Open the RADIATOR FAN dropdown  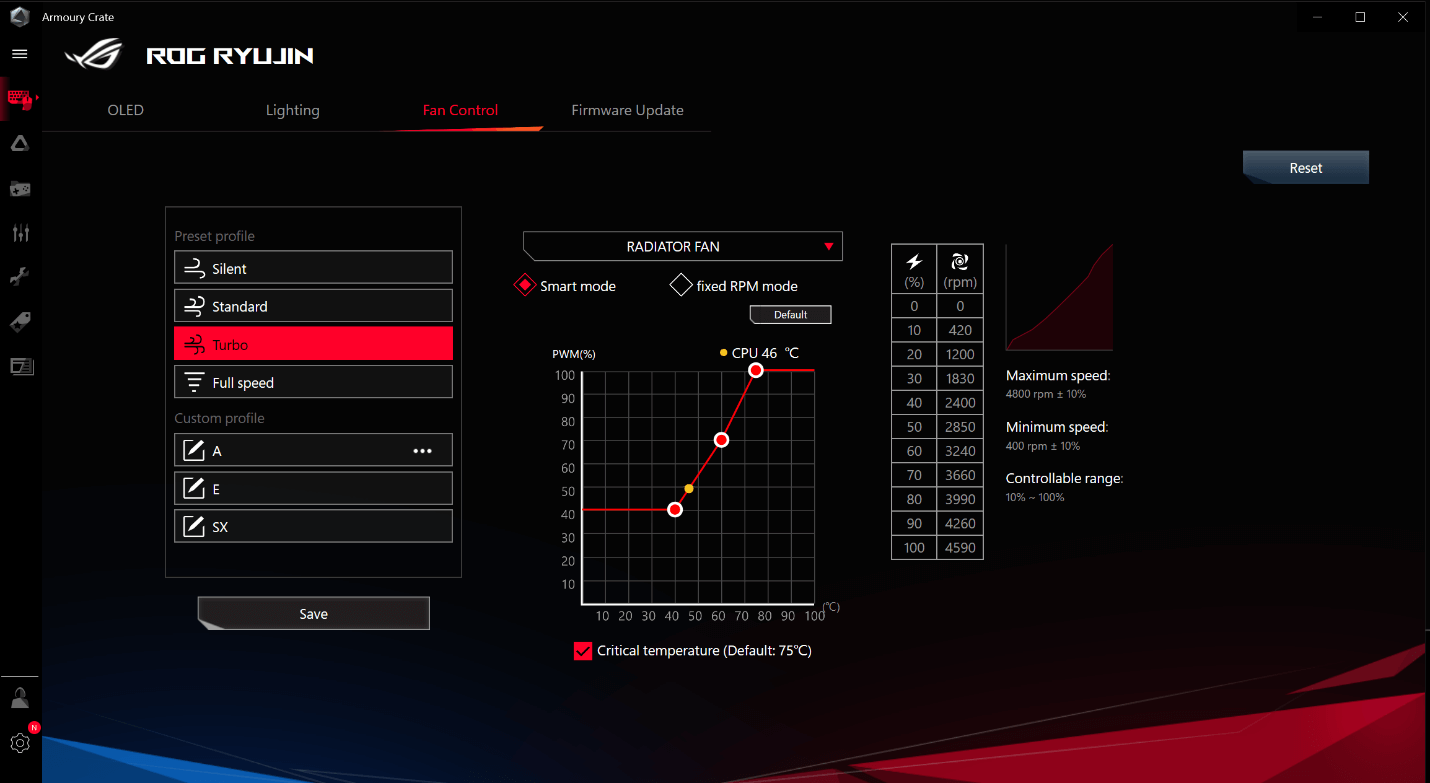(x=683, y=246)
